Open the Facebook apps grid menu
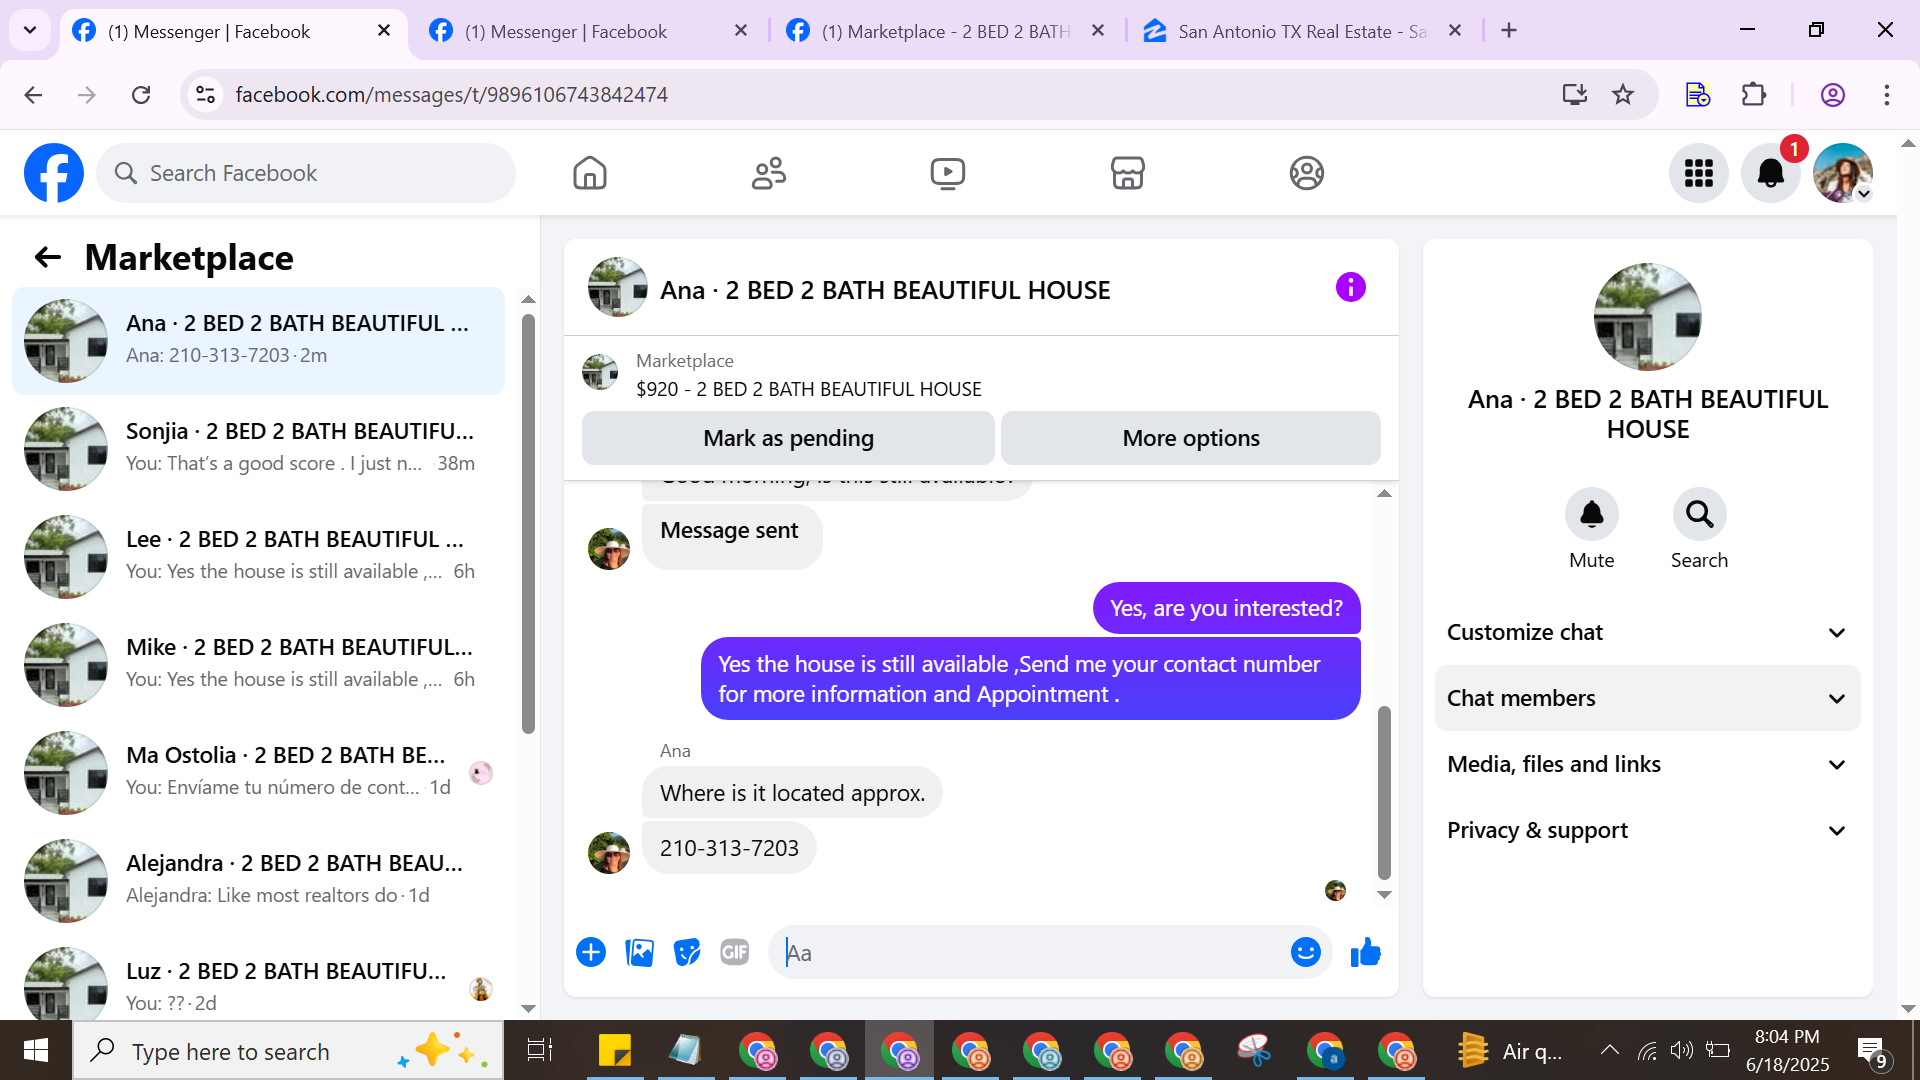The image size is (1920, 1080). tap(1698, 173)
